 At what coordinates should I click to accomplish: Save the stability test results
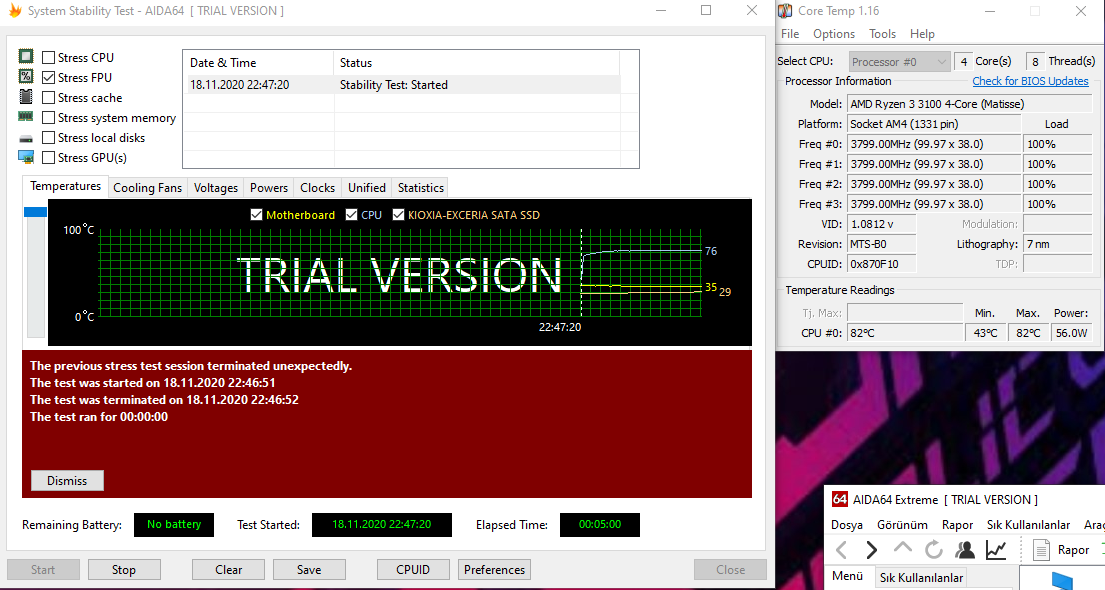(x=309, y=570)
